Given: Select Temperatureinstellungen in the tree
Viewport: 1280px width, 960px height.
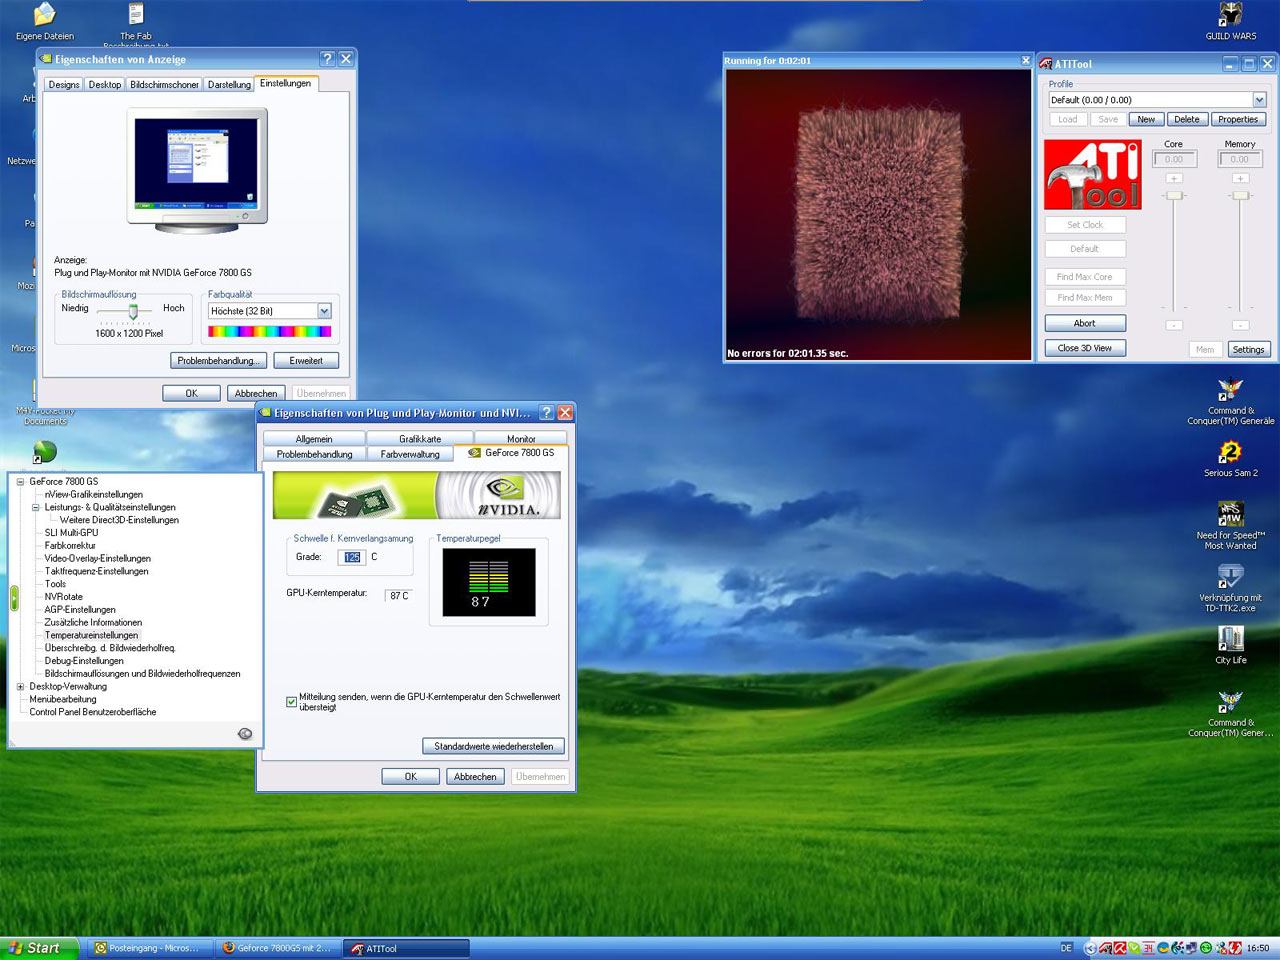Looking at the screenshot, I should 91,635.
